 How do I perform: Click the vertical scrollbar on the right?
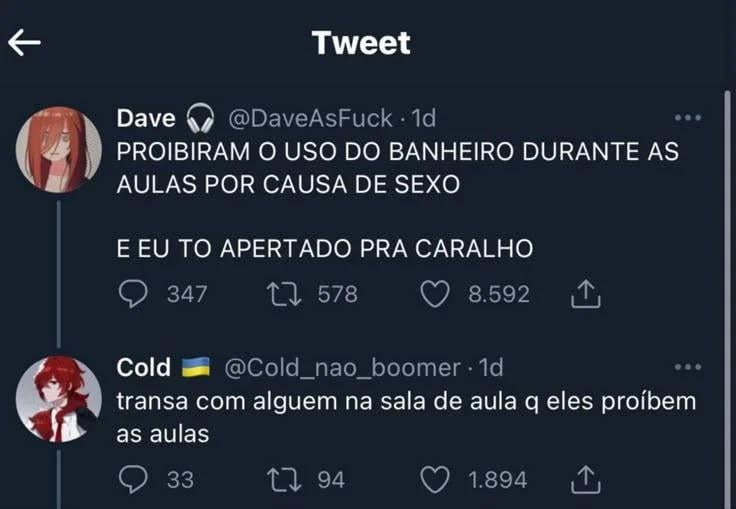(727, 300)
